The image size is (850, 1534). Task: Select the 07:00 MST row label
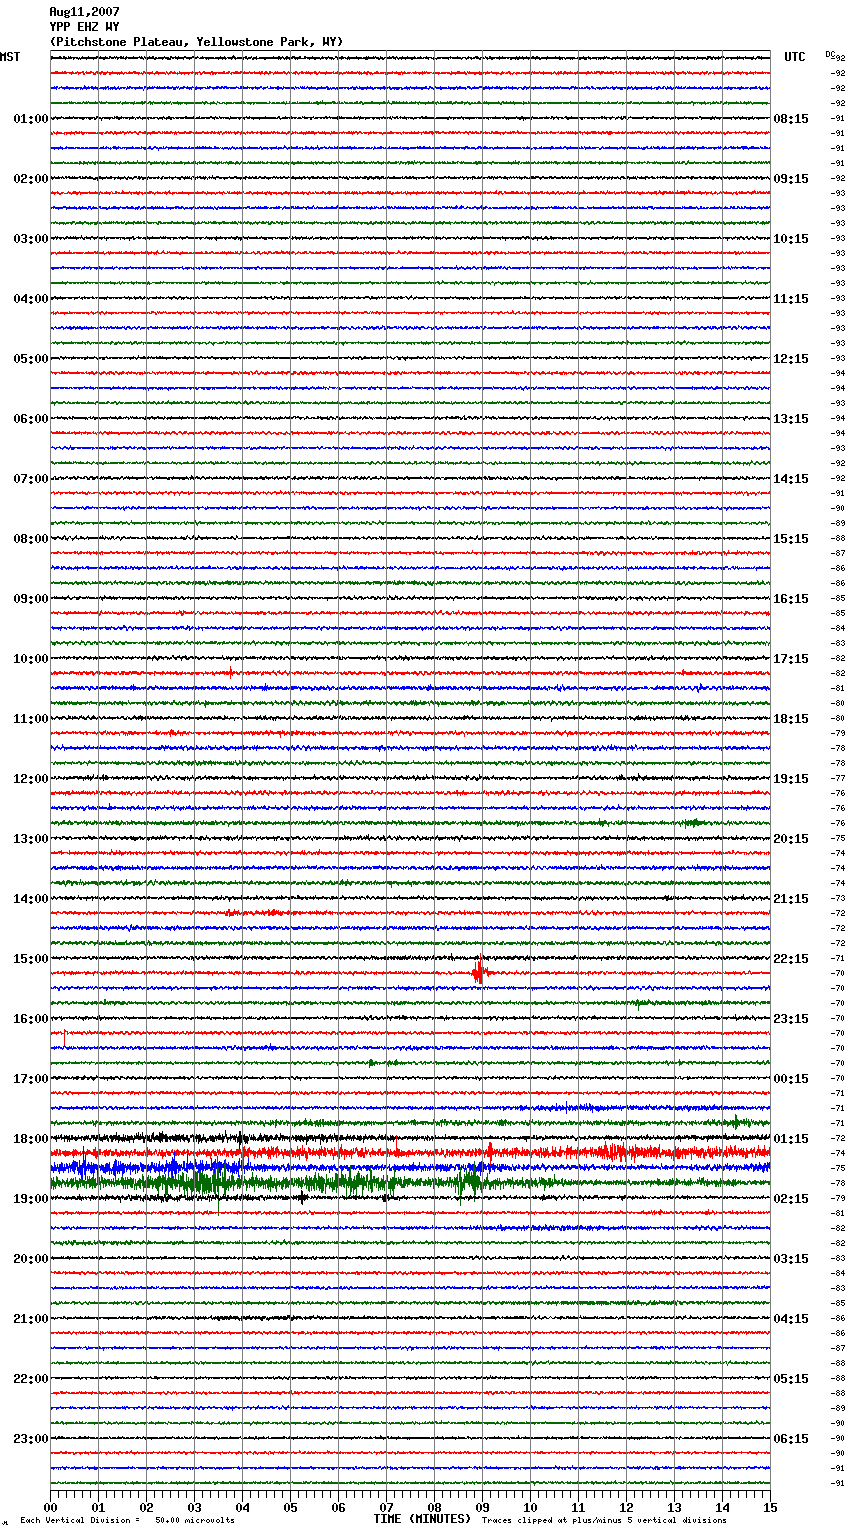coord(31,479)
